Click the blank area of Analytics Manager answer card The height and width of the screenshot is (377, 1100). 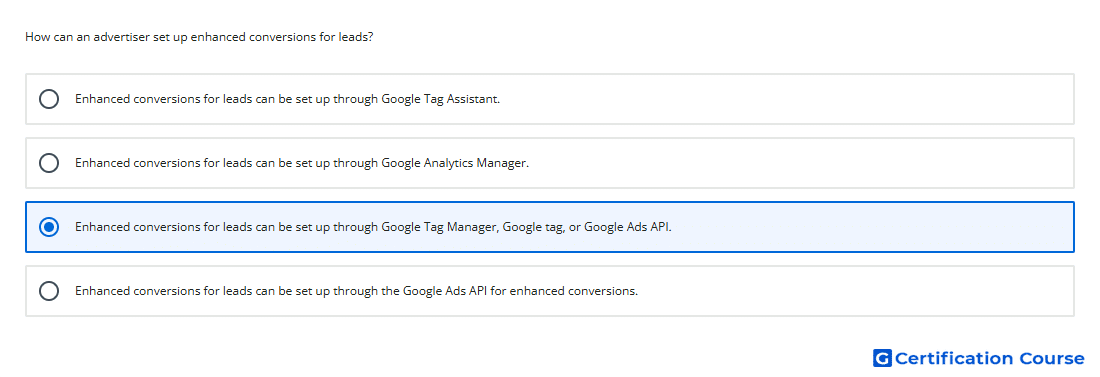[800, 163]
